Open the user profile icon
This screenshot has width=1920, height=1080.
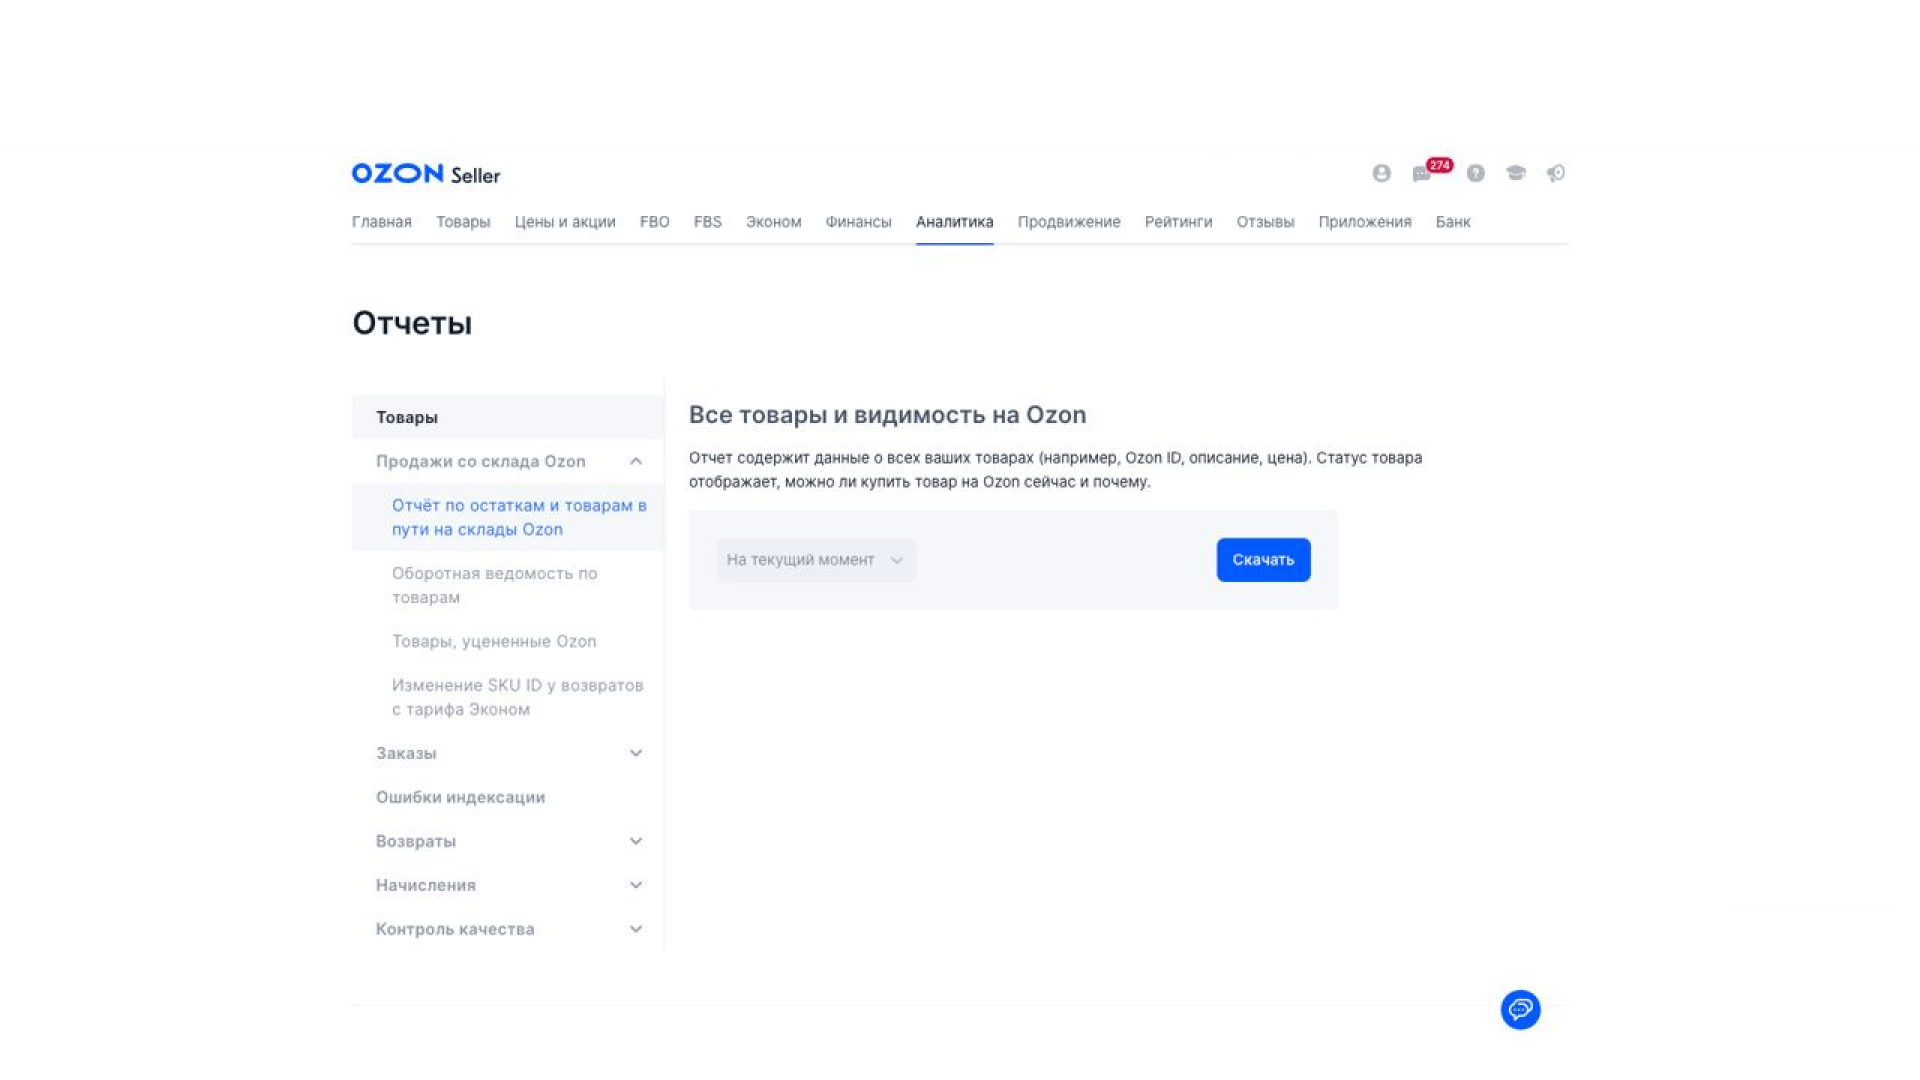(1381, 173)
